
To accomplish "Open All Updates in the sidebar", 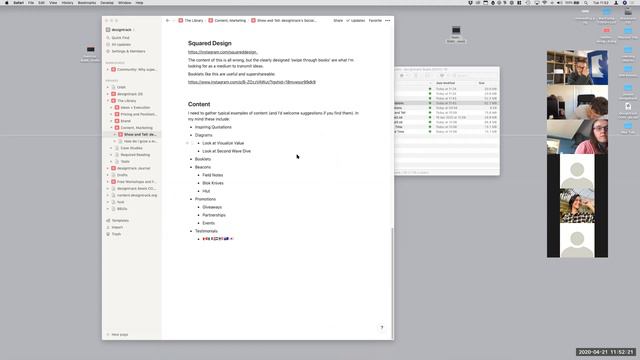I will click(x=121, y=44).
